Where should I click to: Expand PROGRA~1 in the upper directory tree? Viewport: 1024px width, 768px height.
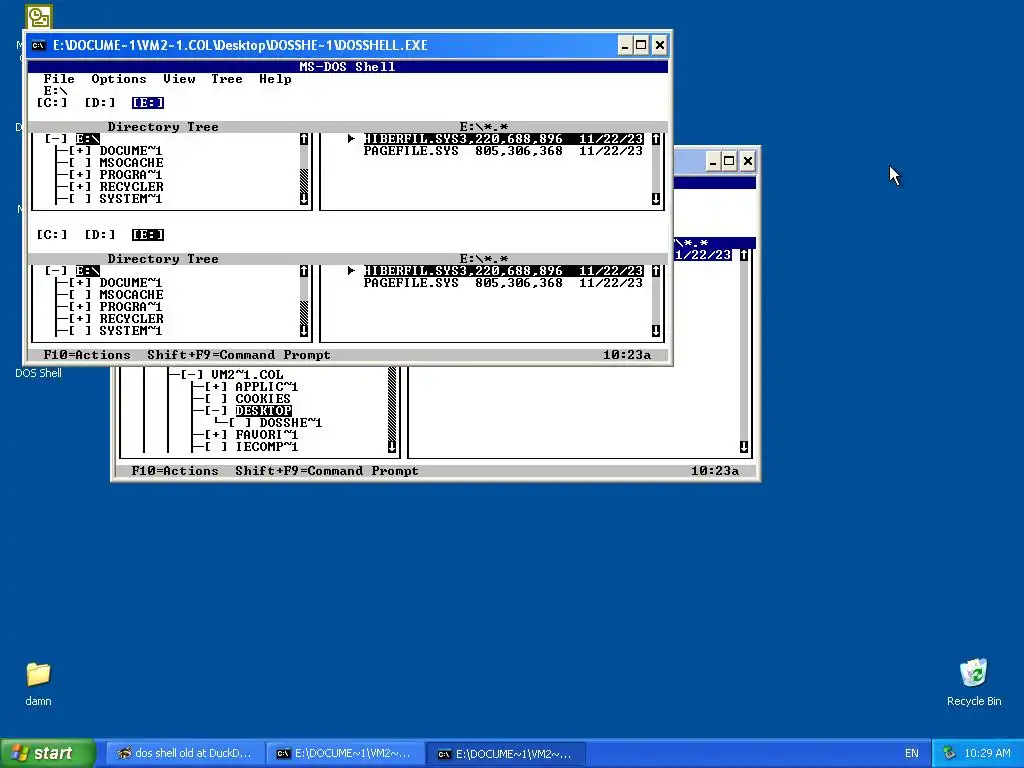[80, 175]
